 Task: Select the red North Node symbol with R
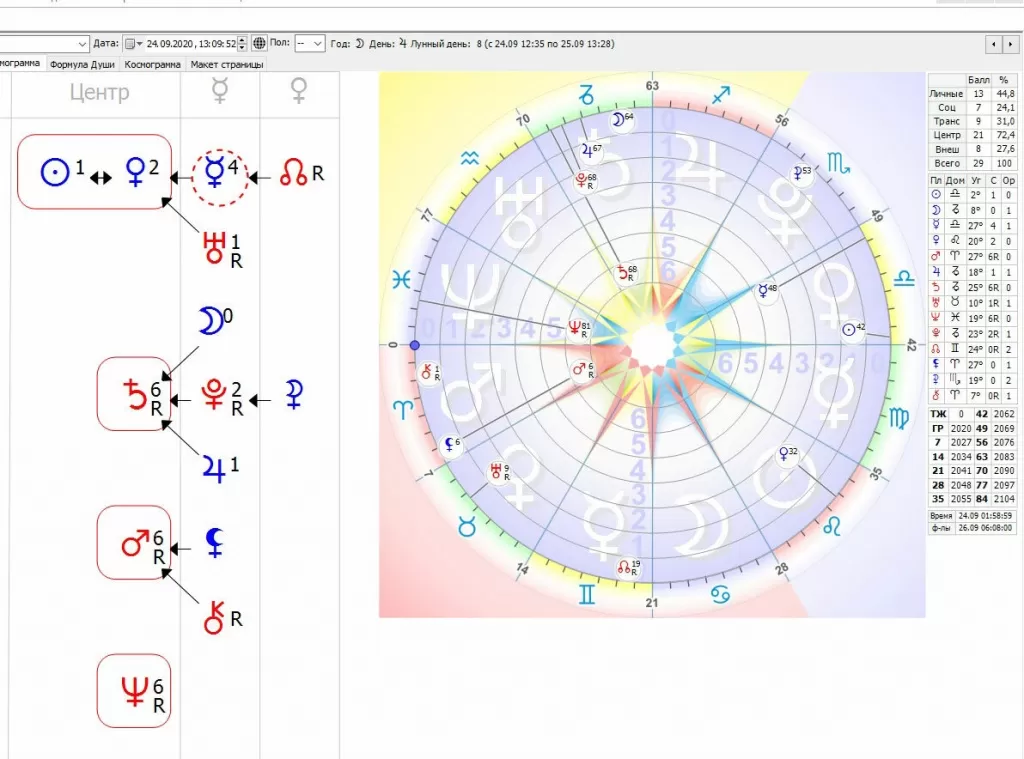point(296,171)
